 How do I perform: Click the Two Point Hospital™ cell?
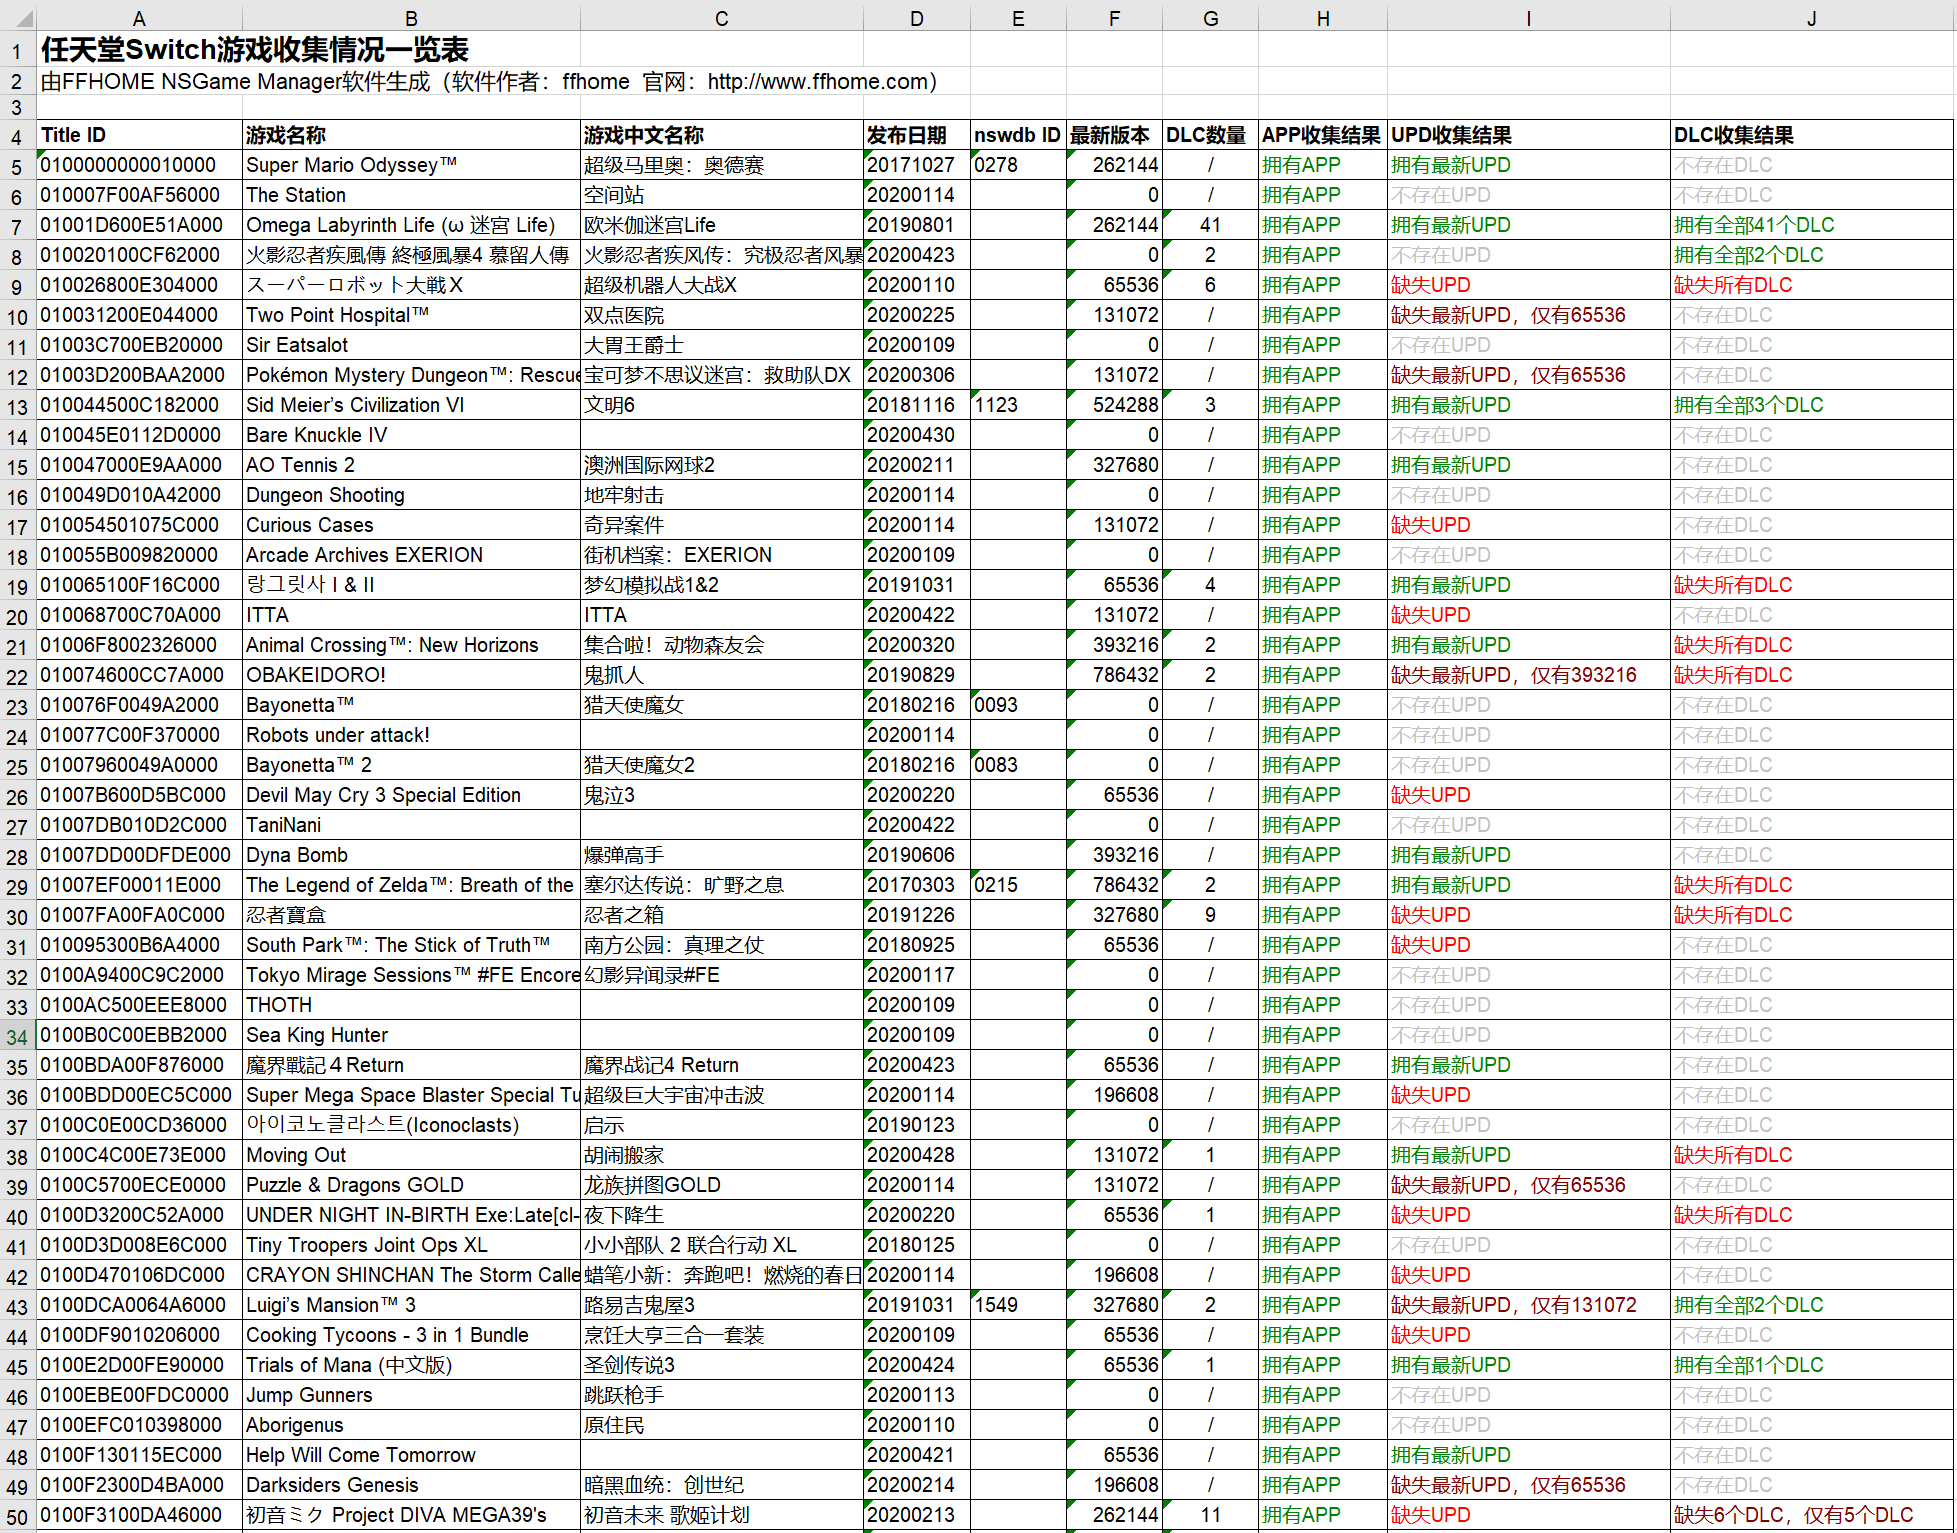(x=412, y=315)
